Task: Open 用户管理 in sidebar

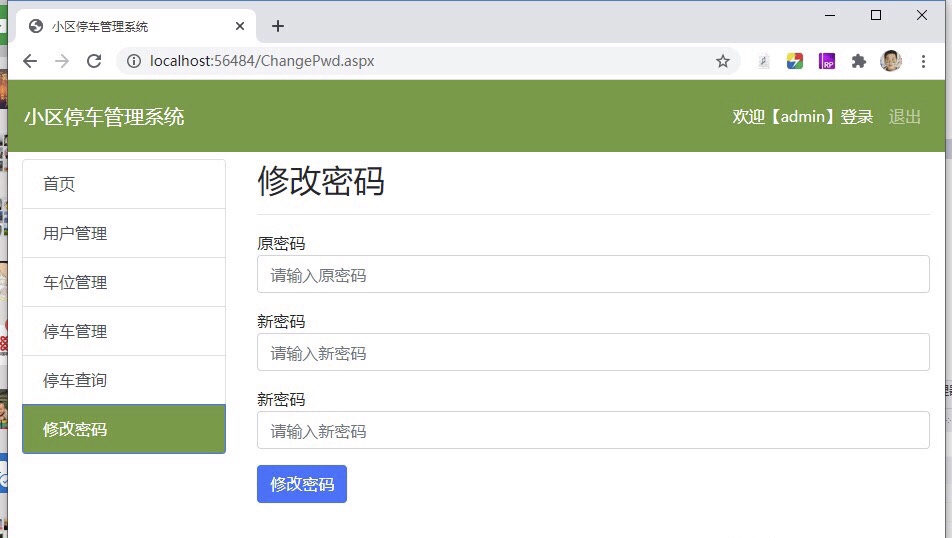Action: 124,233
